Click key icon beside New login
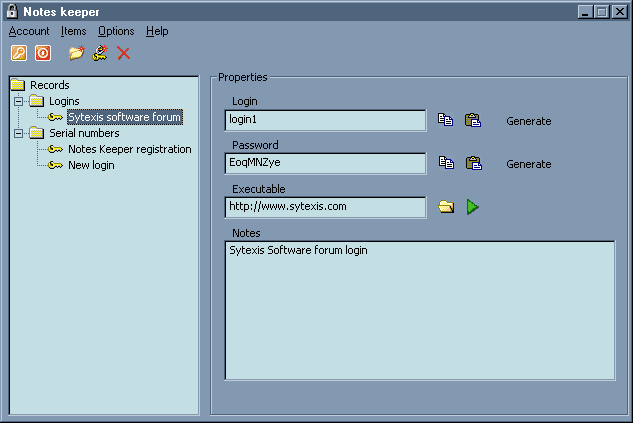The width and height of the screenshot is (633, 423). (55, 165)
